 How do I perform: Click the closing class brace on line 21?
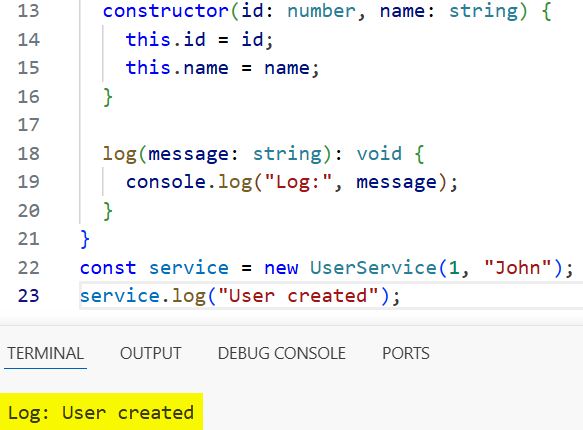(x=85, y=239)
